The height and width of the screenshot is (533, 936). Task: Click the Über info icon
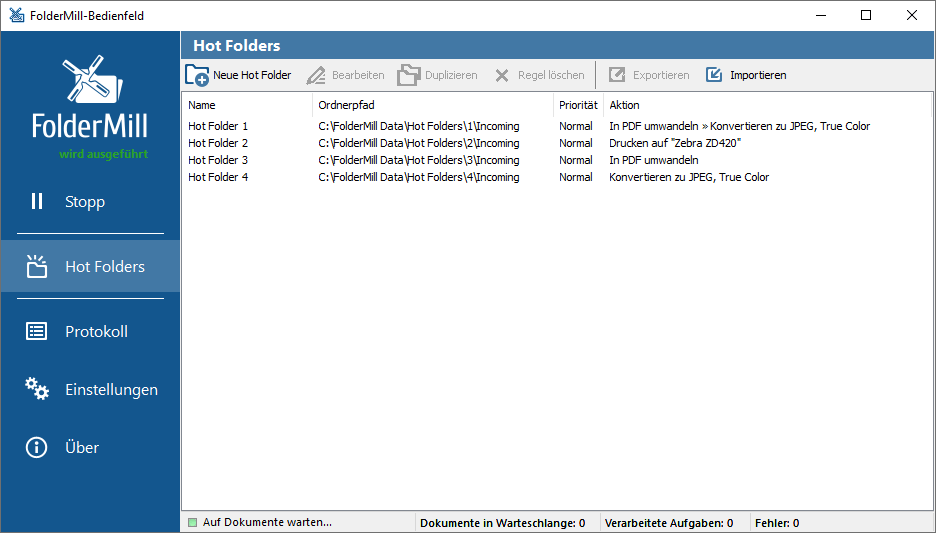click(36, 447)
